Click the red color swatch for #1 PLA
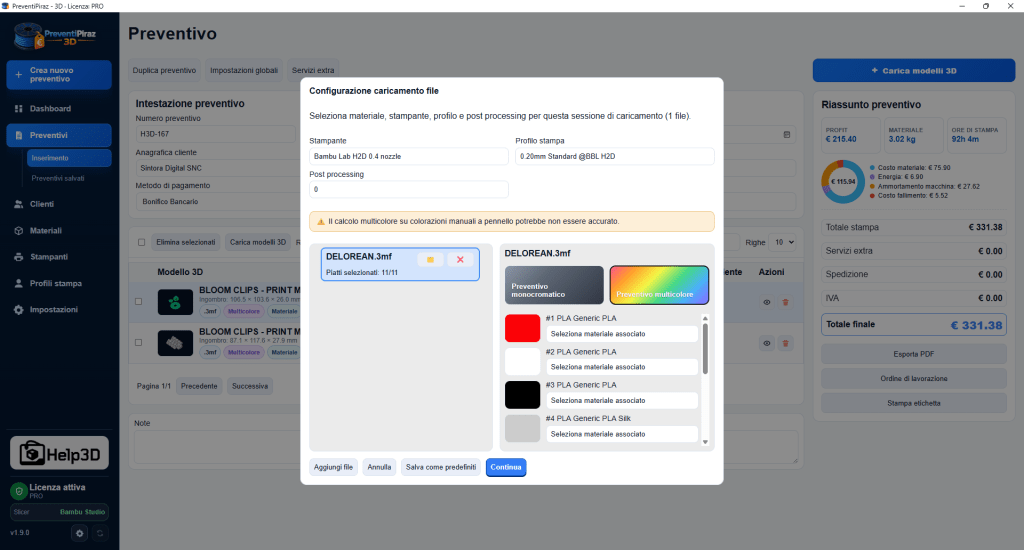Viewport: 1024px width, 550px height. click(x=522, y=328)
